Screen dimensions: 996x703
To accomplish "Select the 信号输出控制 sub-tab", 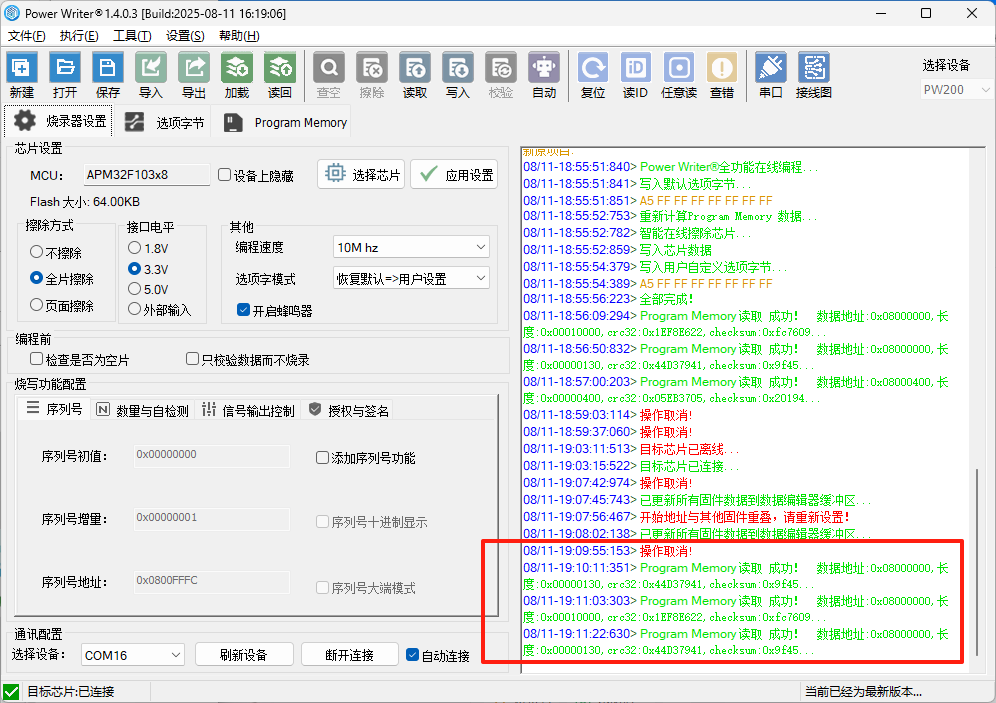I will point(247,410).
